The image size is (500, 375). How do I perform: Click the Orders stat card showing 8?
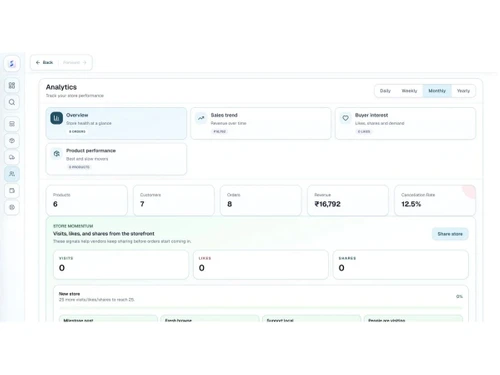261,200
